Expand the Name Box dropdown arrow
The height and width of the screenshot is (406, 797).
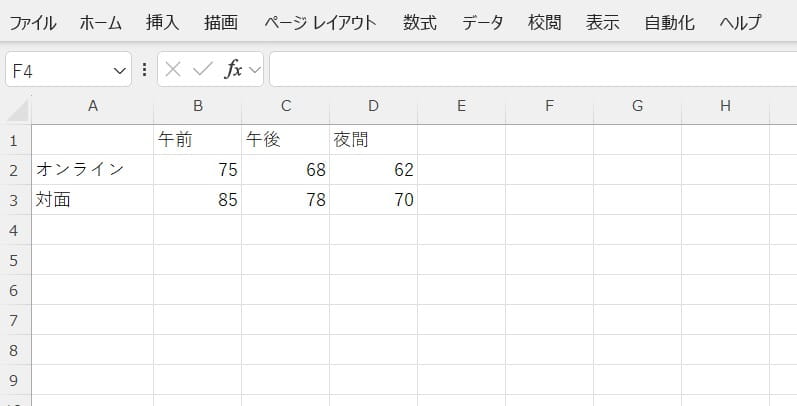point(121,70)
